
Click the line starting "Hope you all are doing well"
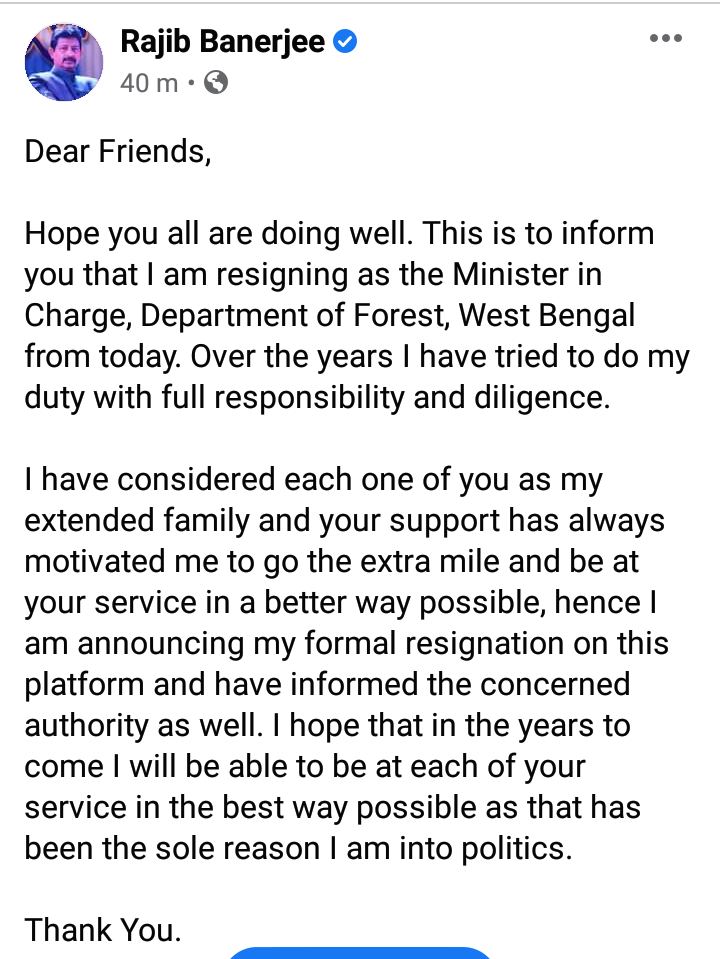click(340, 234)
